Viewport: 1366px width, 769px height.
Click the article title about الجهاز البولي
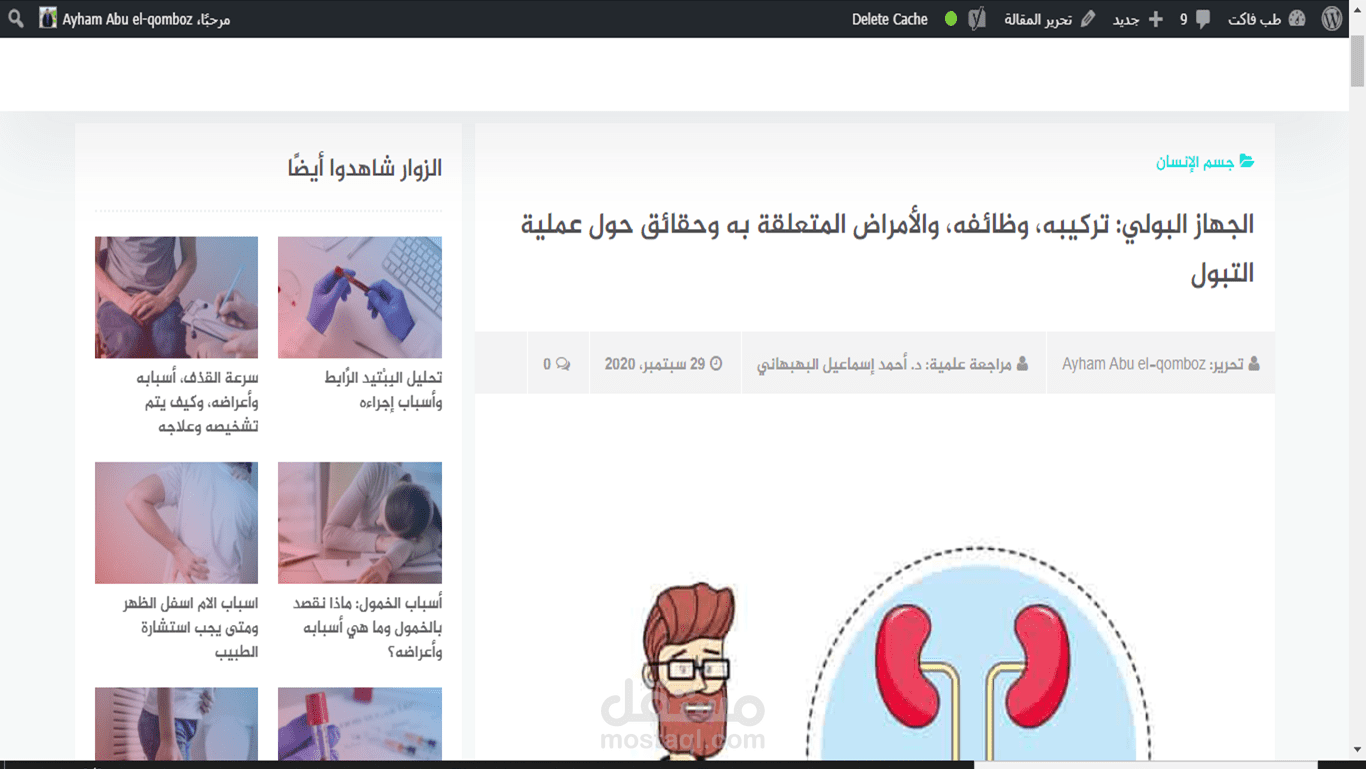[x=887, y=248]
